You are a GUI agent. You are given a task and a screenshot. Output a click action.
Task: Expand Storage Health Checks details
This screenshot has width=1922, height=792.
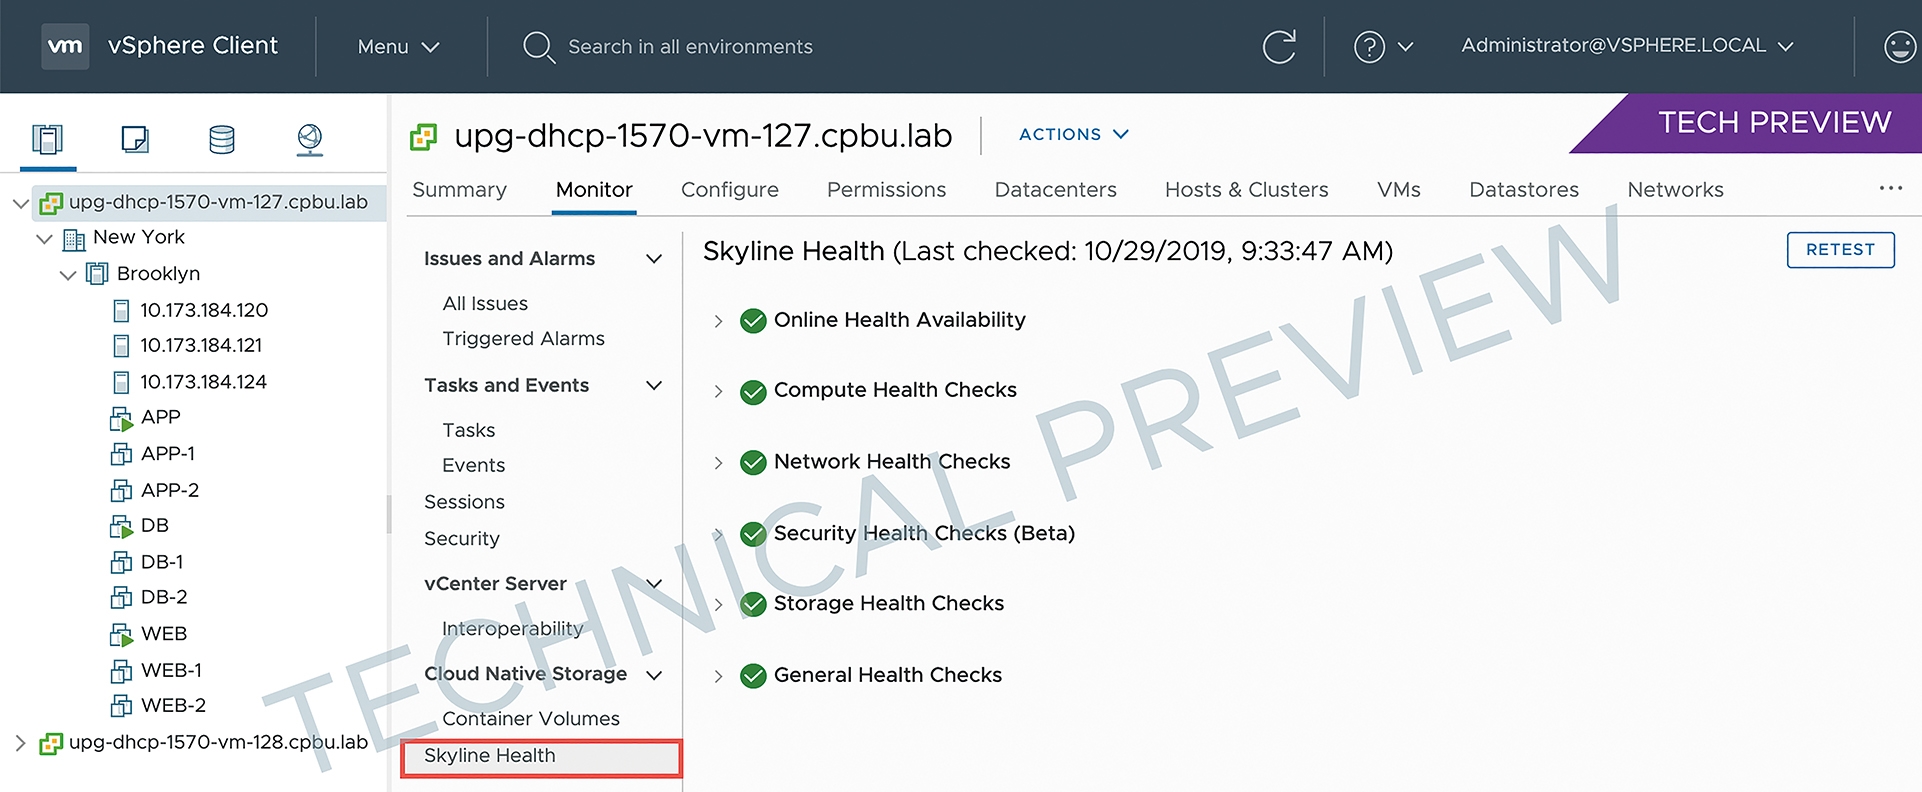[x=718, y=604]
